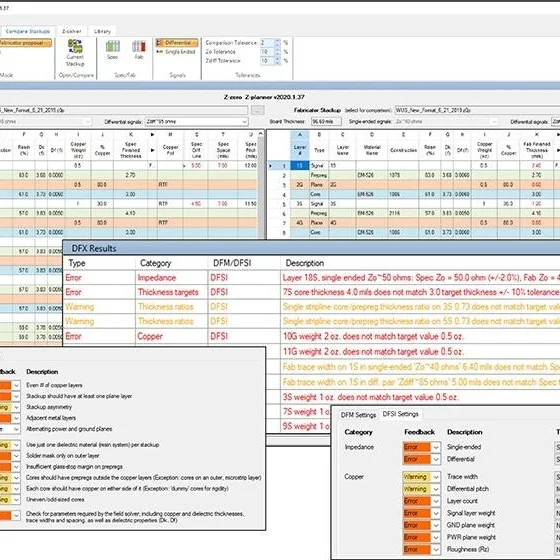This screenshot has height=560, width=560.
Task: Switch to DFM Settings tab
Action: 358,415
